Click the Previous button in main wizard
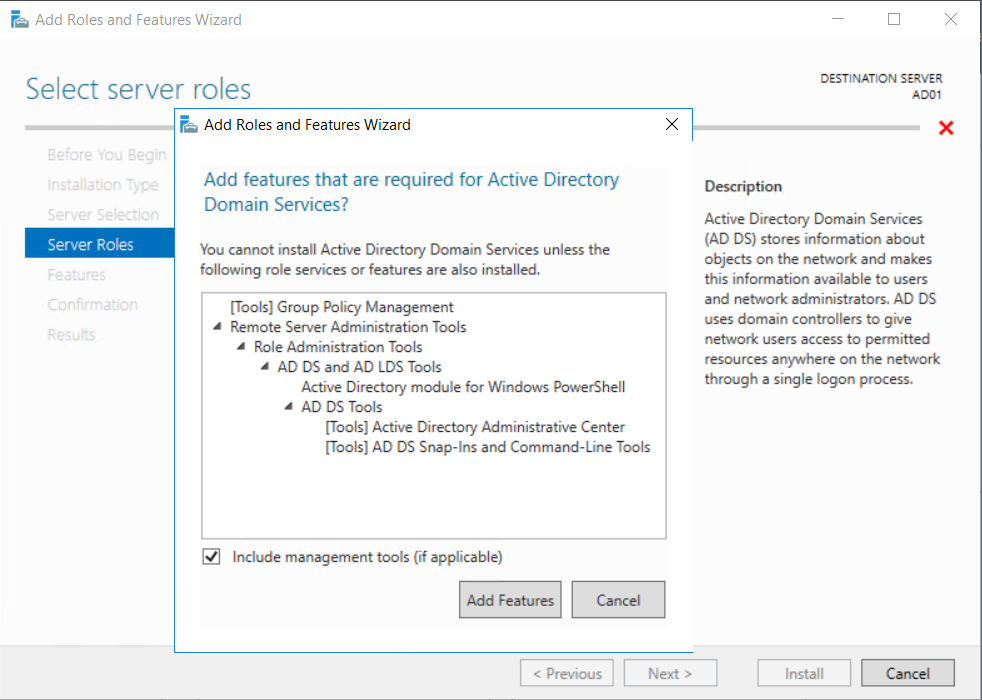982x700 pixels. pyautogui.click(x=567, y=673)
